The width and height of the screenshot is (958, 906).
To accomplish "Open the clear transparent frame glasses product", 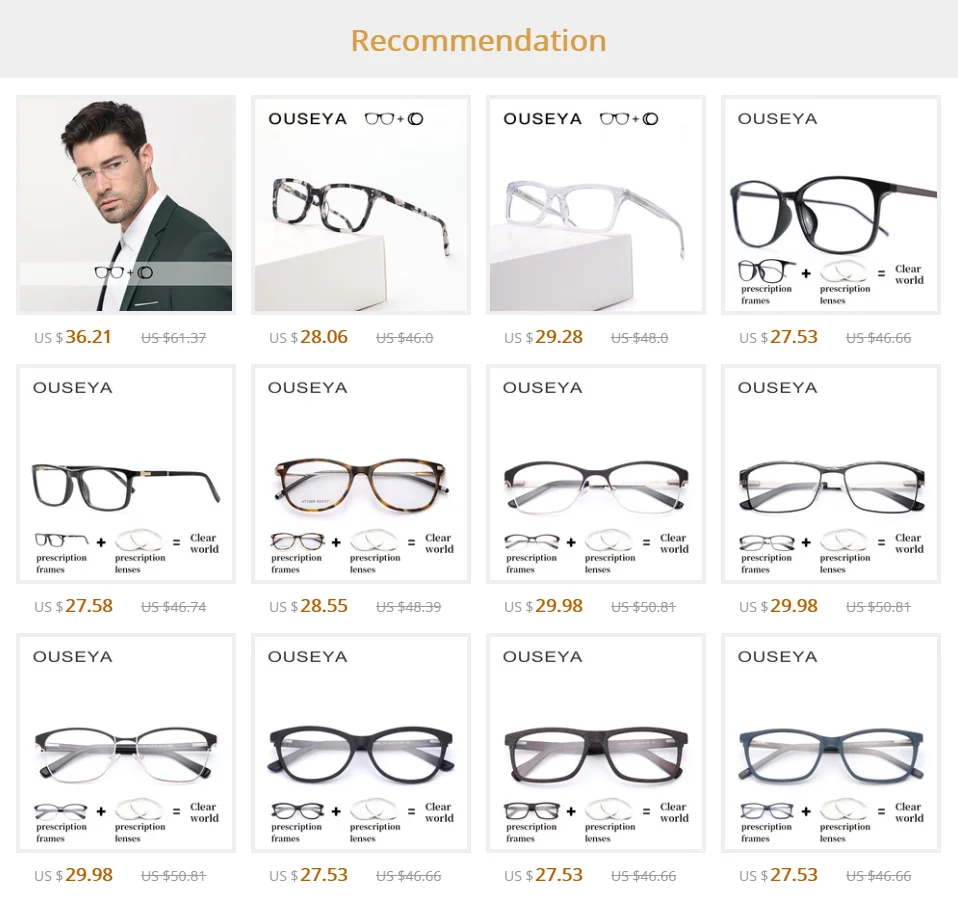I will click(596, 205).
